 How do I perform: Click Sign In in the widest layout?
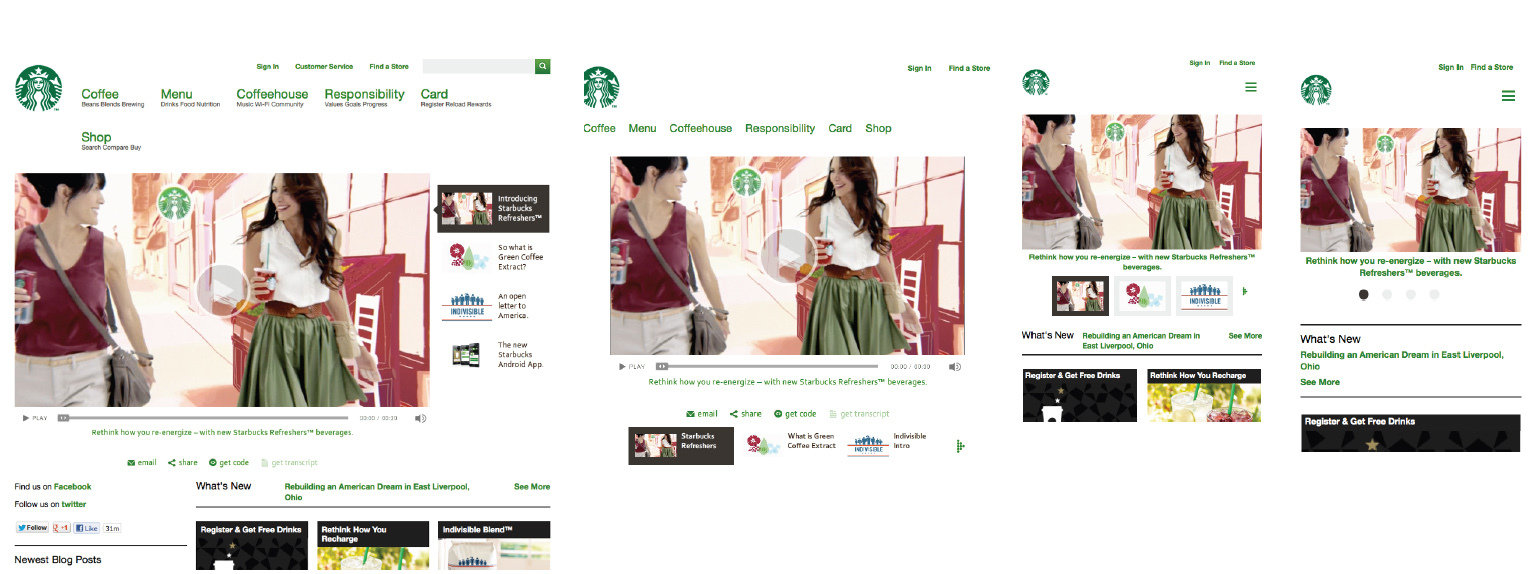(268, 66)
